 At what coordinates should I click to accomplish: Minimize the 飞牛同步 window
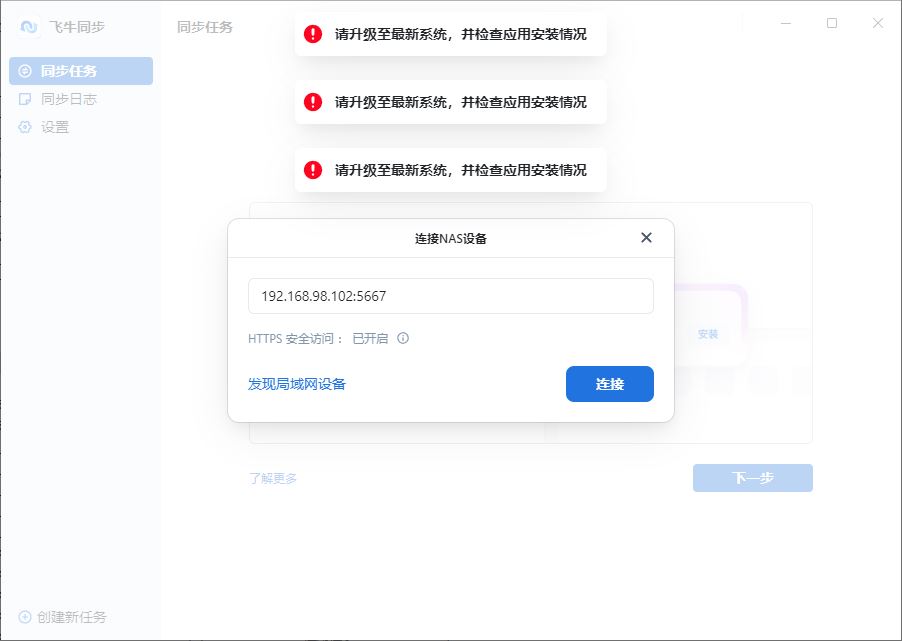pos(786,23)
